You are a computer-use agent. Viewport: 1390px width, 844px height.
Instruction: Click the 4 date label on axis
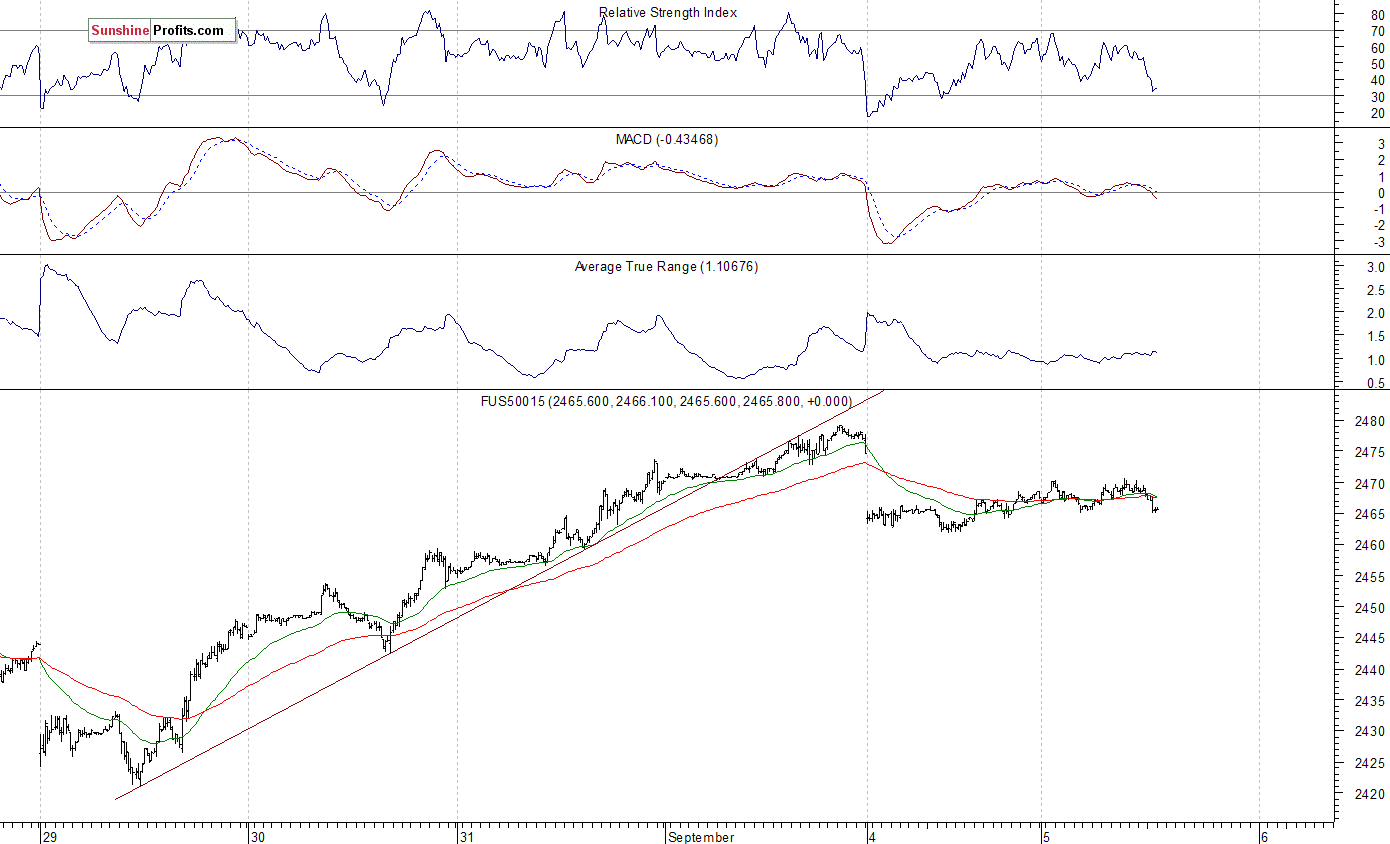point(873,836)
